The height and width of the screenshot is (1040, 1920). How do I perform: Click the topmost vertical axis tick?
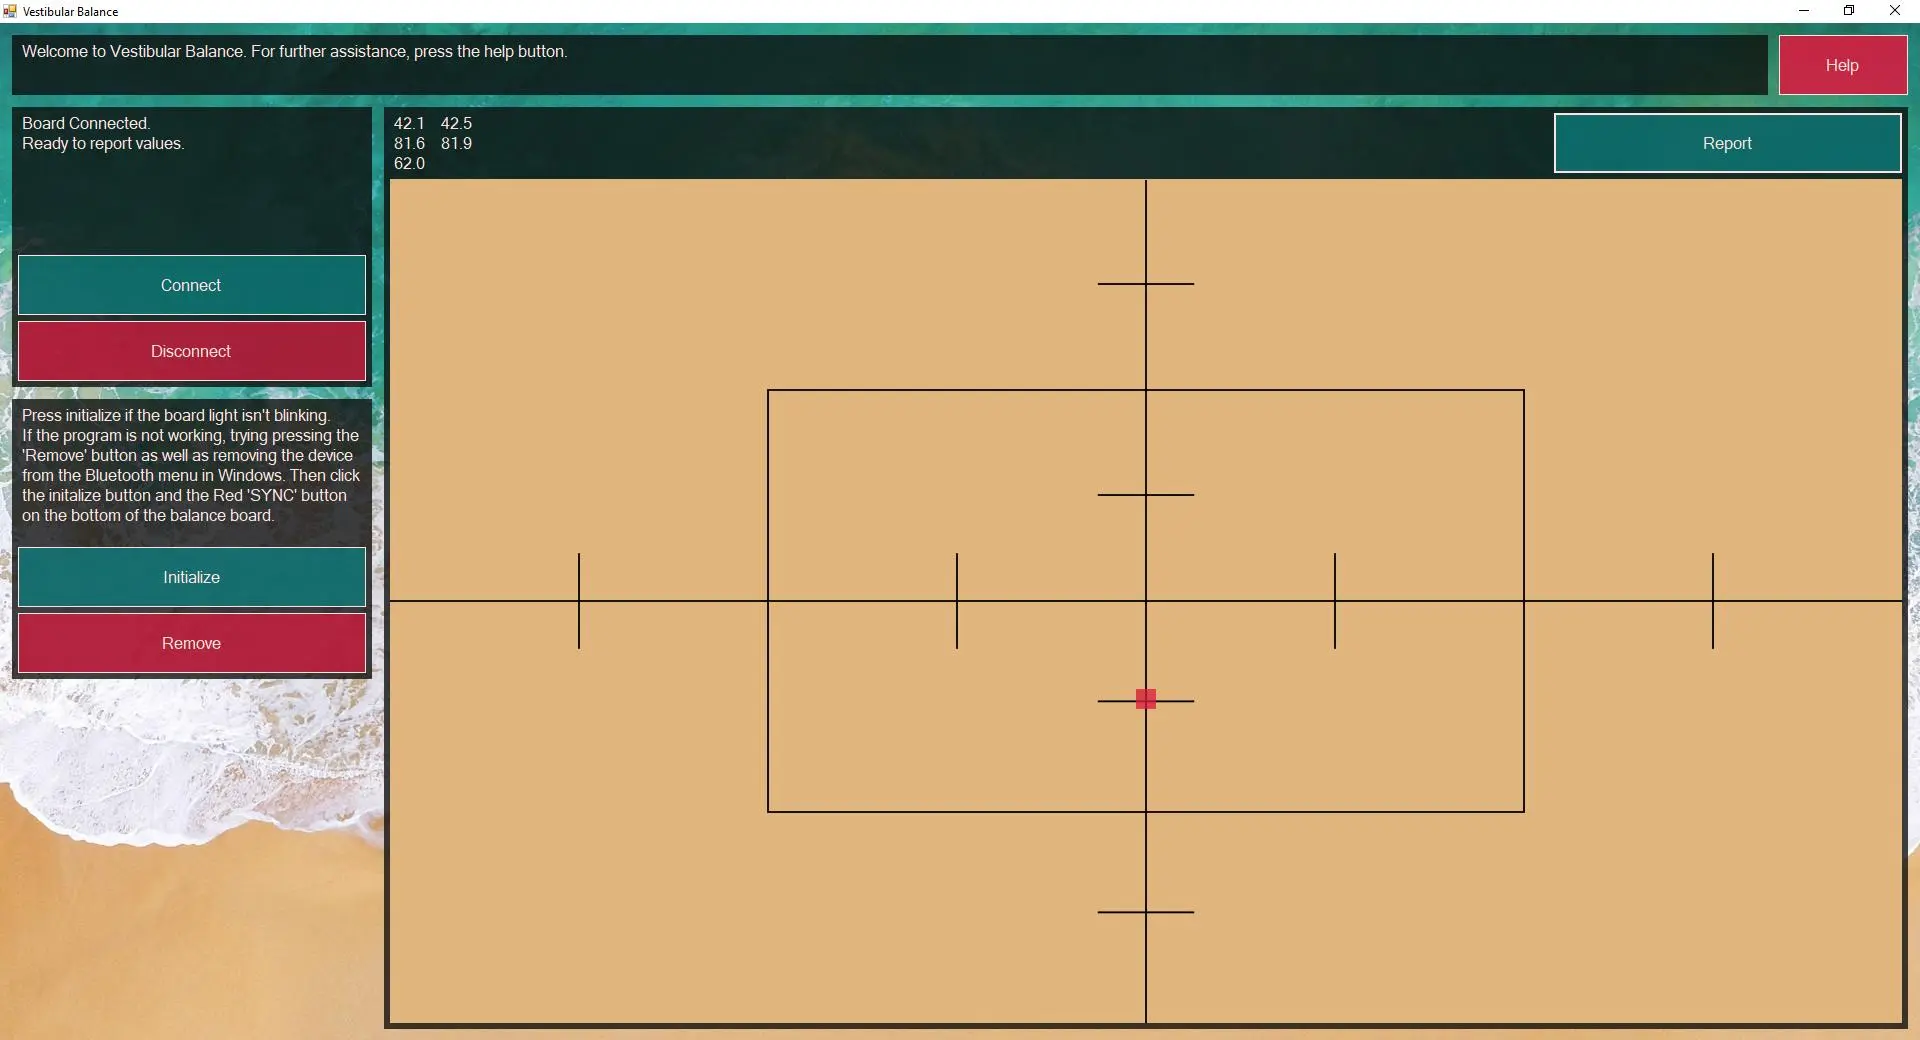pos(1146,284)
